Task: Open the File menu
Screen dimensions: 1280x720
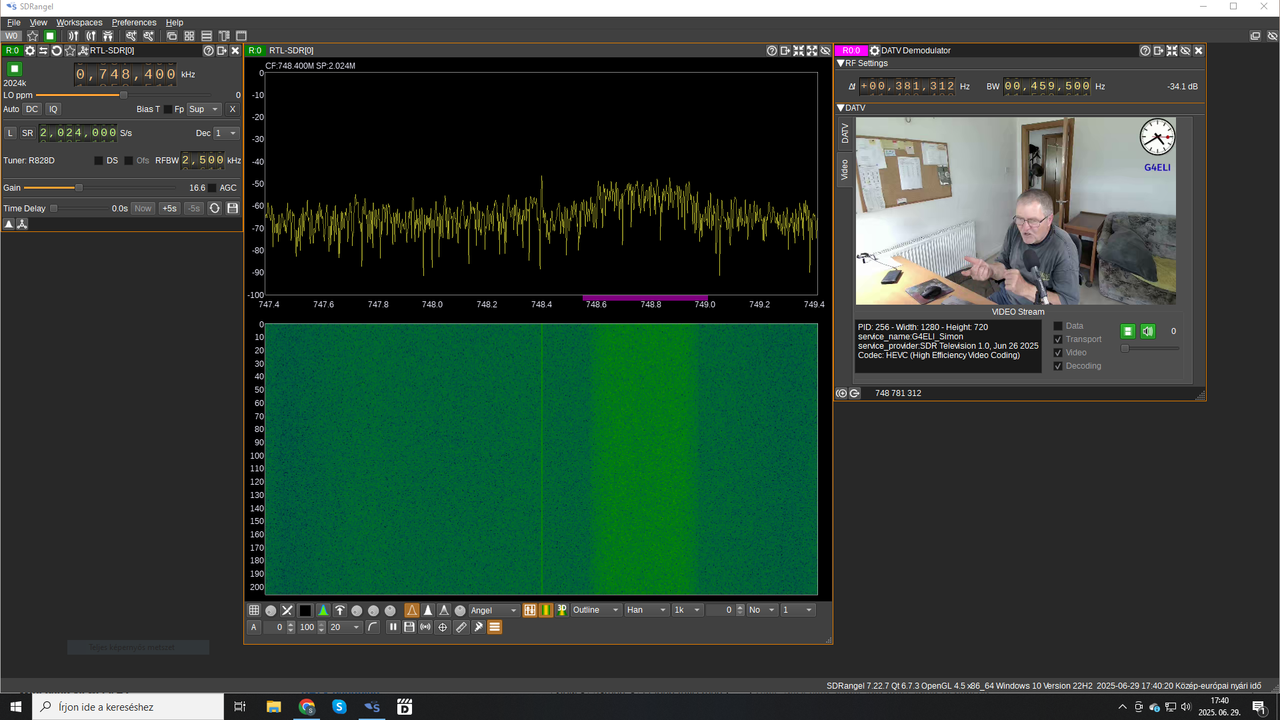Action: pos(14,22)
